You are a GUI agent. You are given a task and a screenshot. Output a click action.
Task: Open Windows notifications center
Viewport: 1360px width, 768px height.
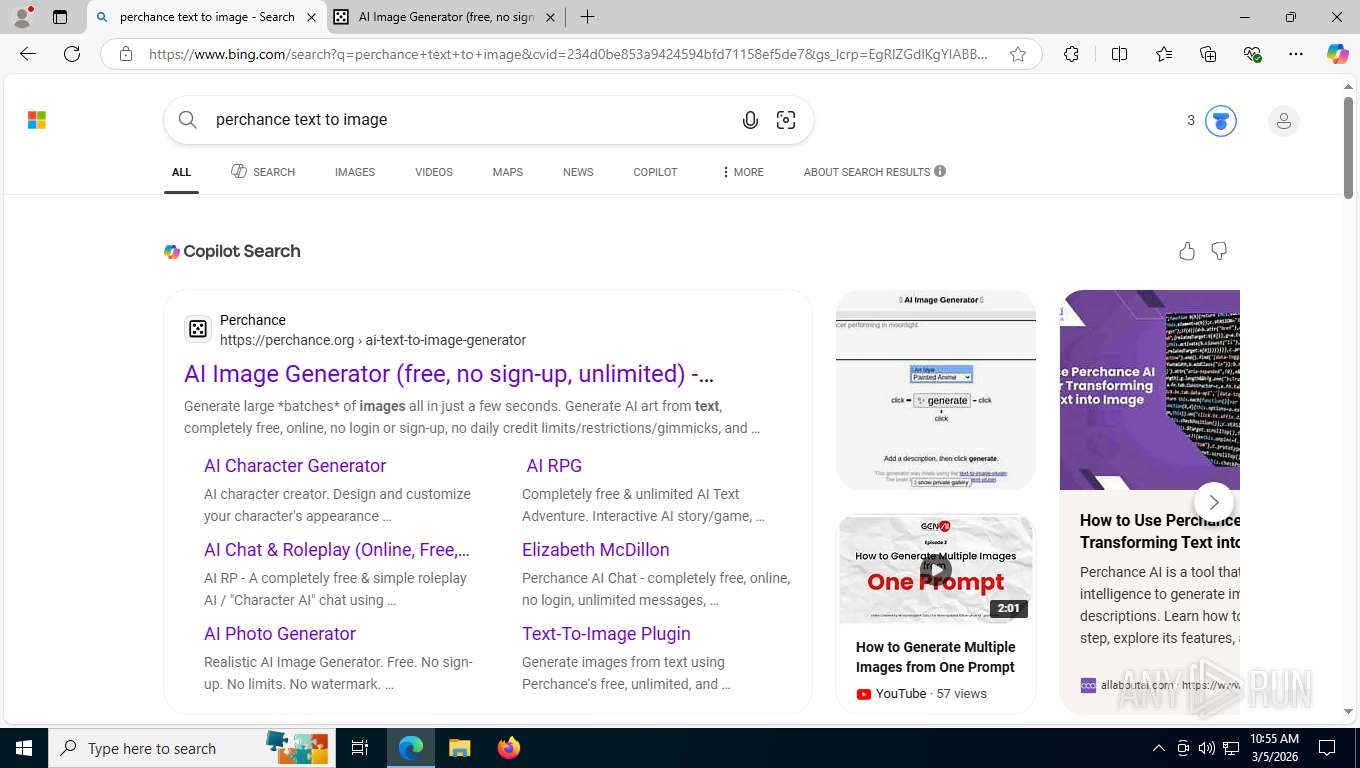click(x=1327, y=748)
